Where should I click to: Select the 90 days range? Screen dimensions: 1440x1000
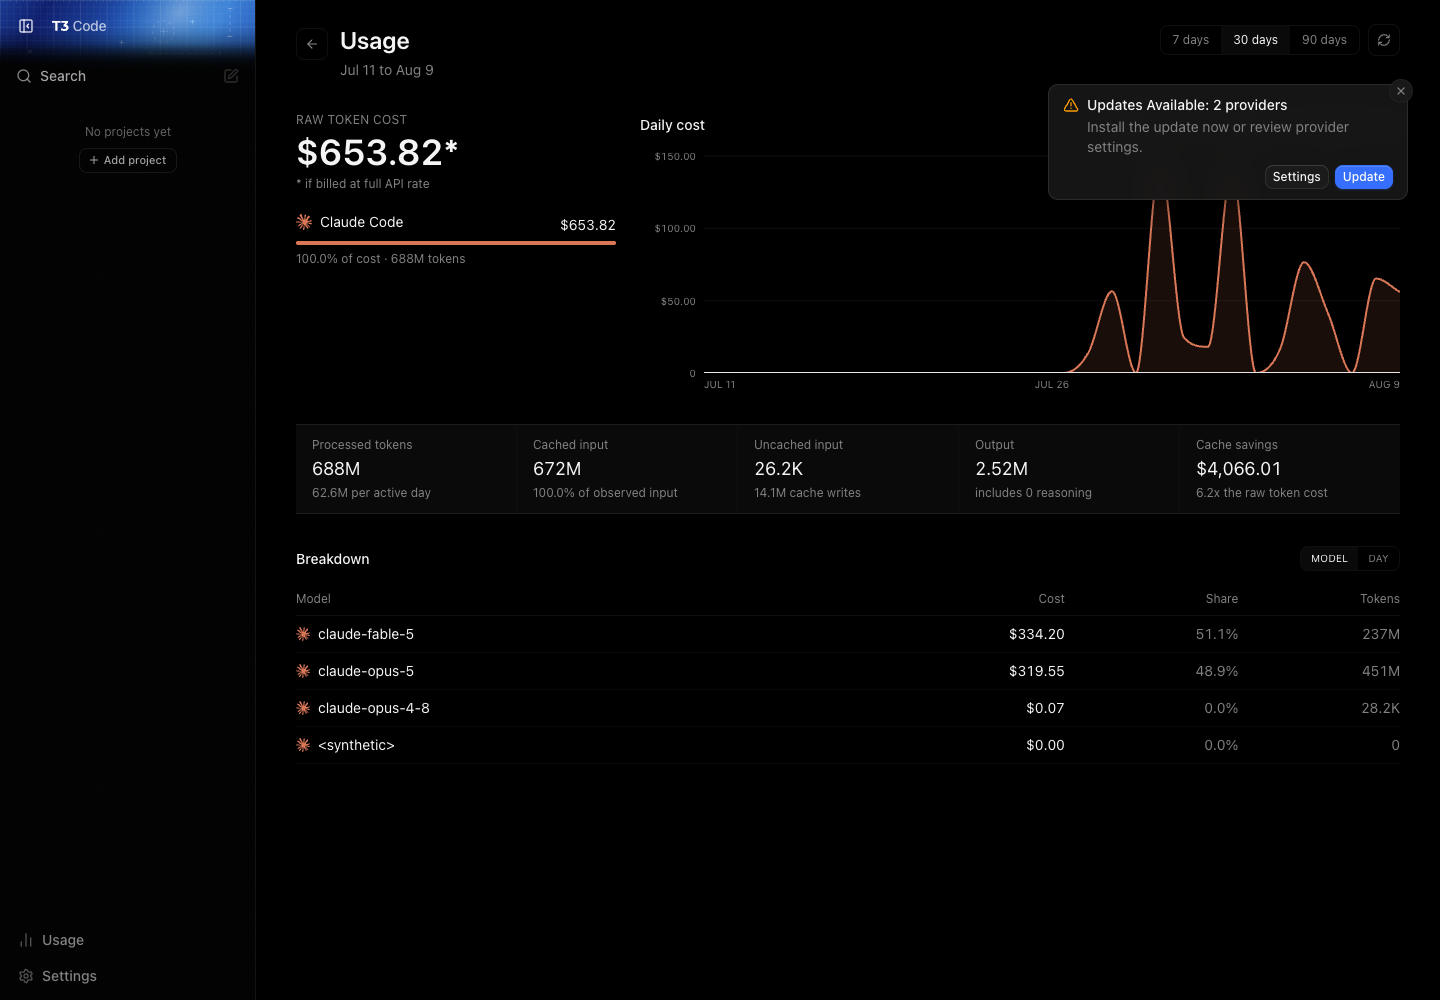point(1324,40)
